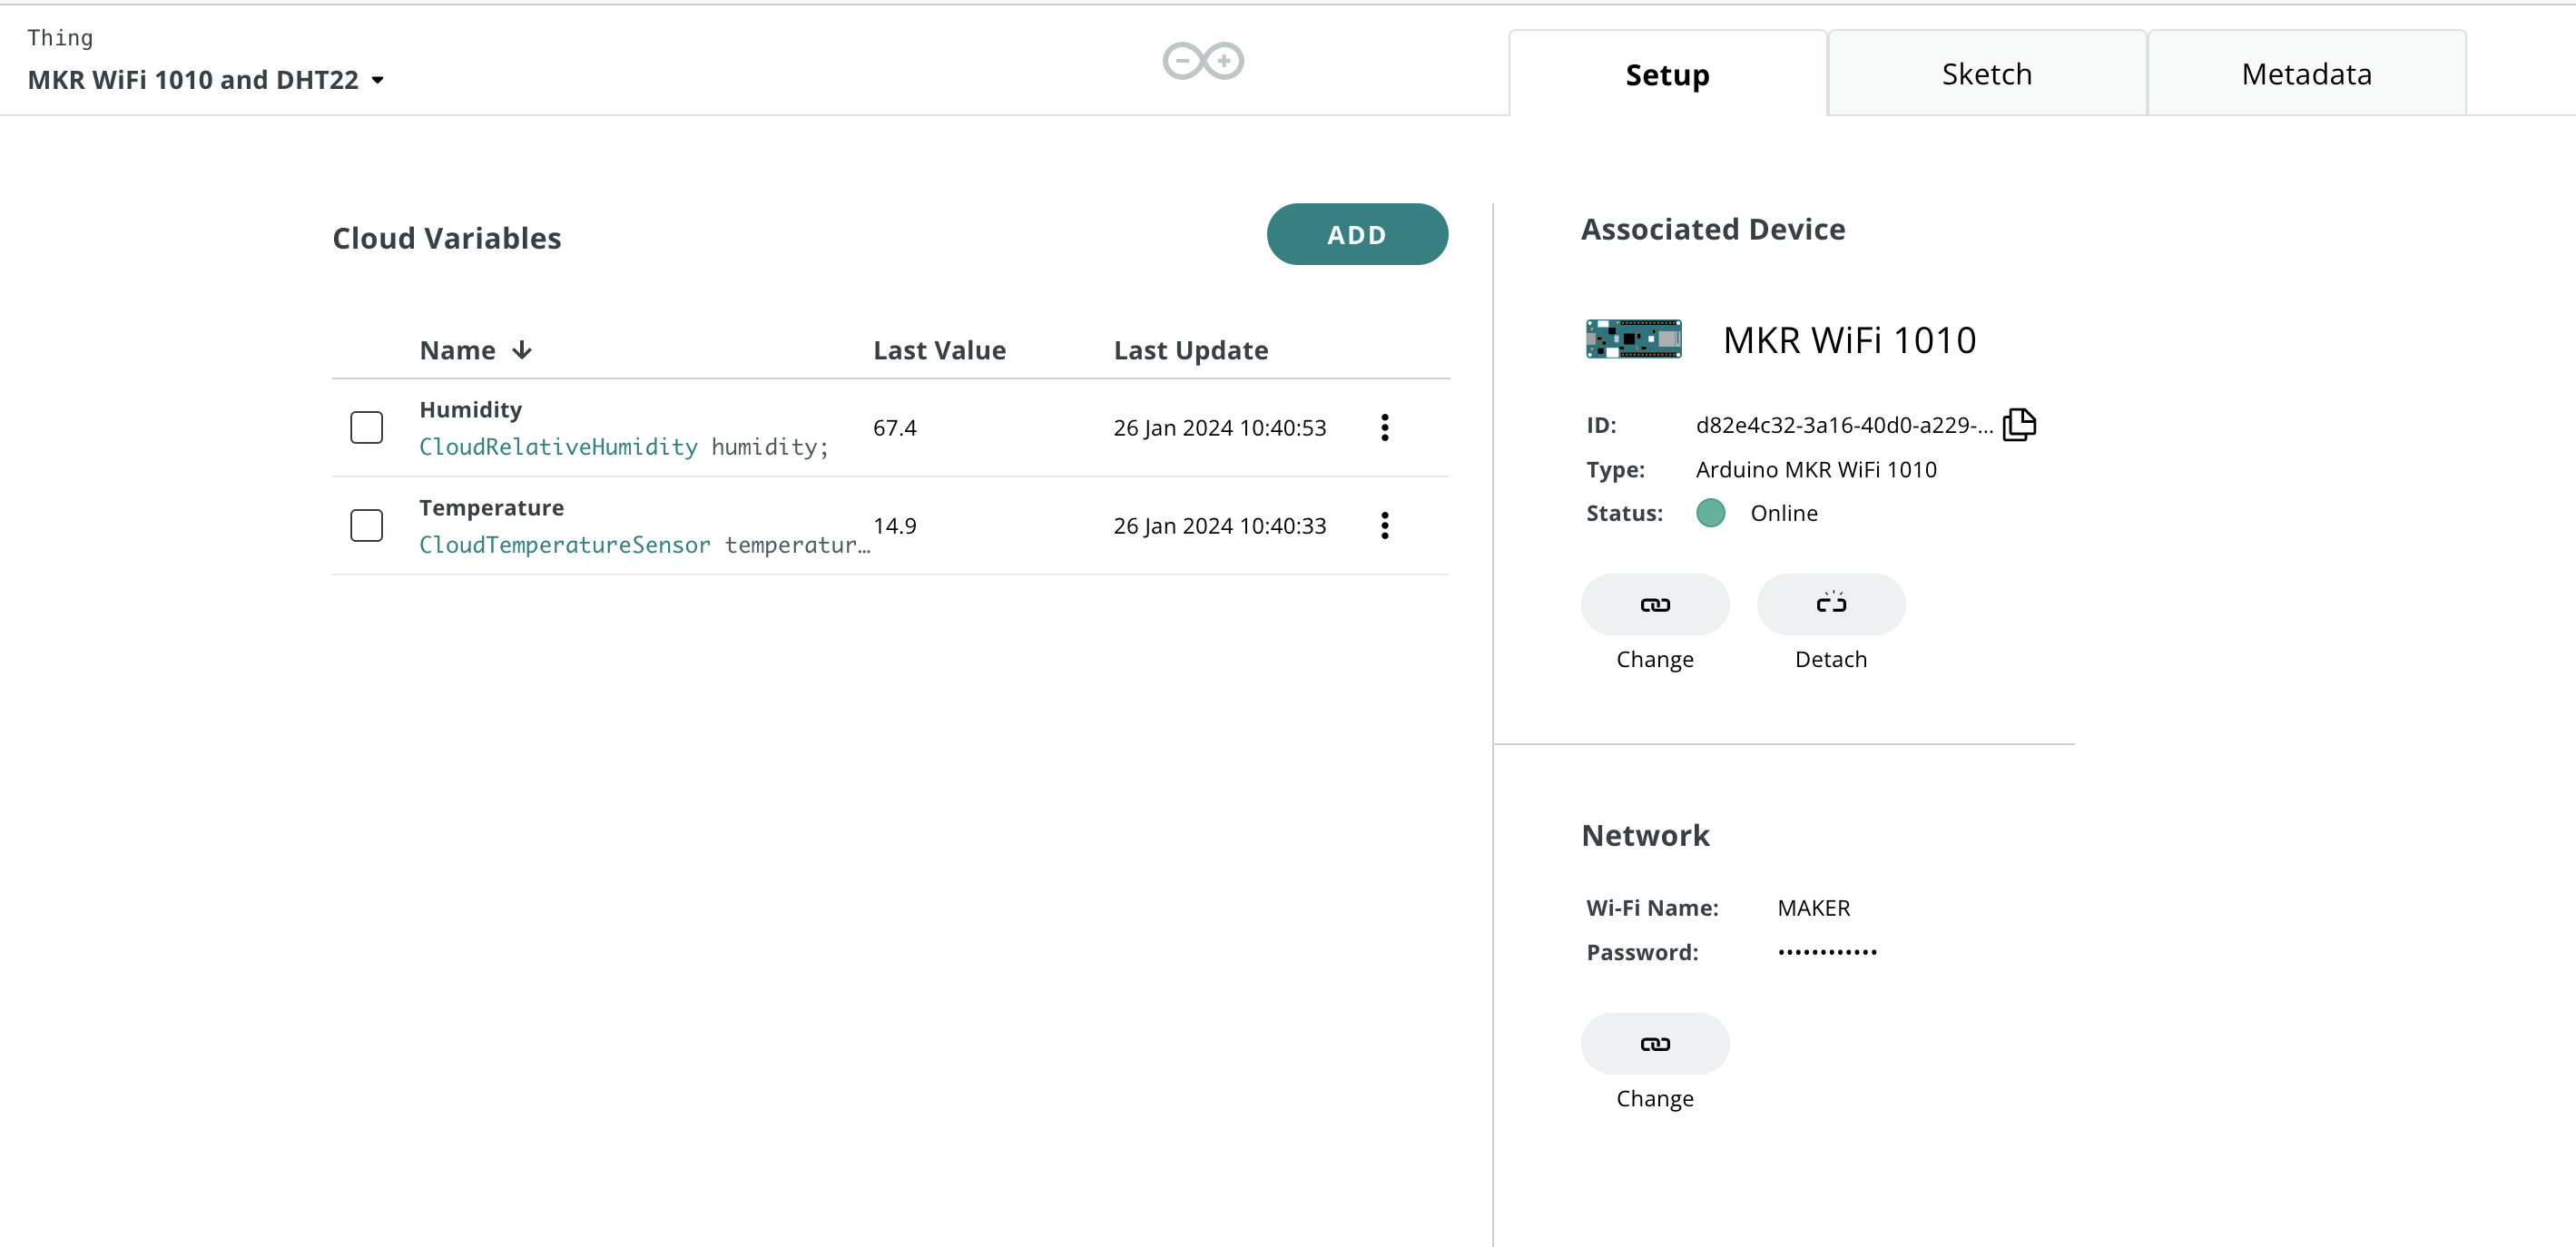
Task: Click the Arduino infinity logo
Action: (x=1203, y=61)
